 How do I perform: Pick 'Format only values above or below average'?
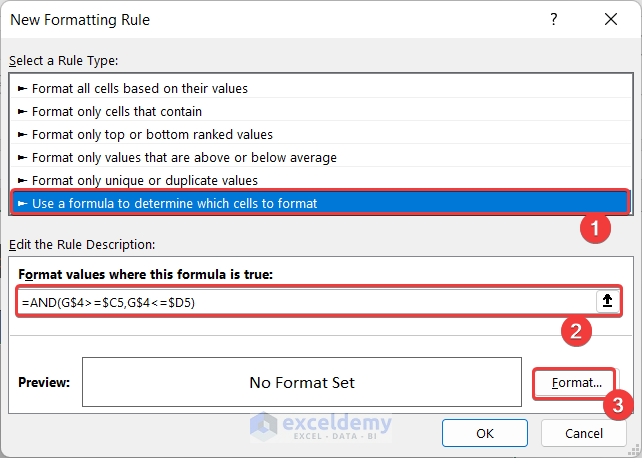coord(184,157)
